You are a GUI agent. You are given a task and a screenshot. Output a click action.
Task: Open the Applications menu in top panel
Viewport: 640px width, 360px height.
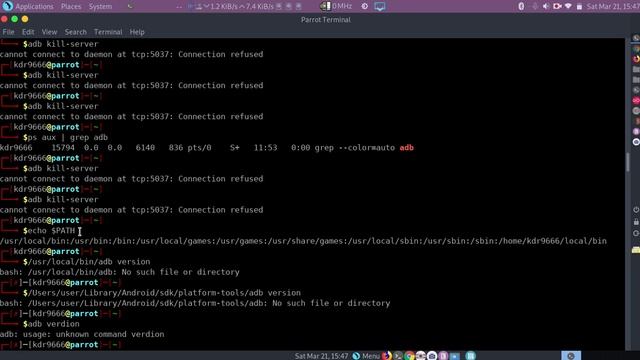click(x=34, y=7)
